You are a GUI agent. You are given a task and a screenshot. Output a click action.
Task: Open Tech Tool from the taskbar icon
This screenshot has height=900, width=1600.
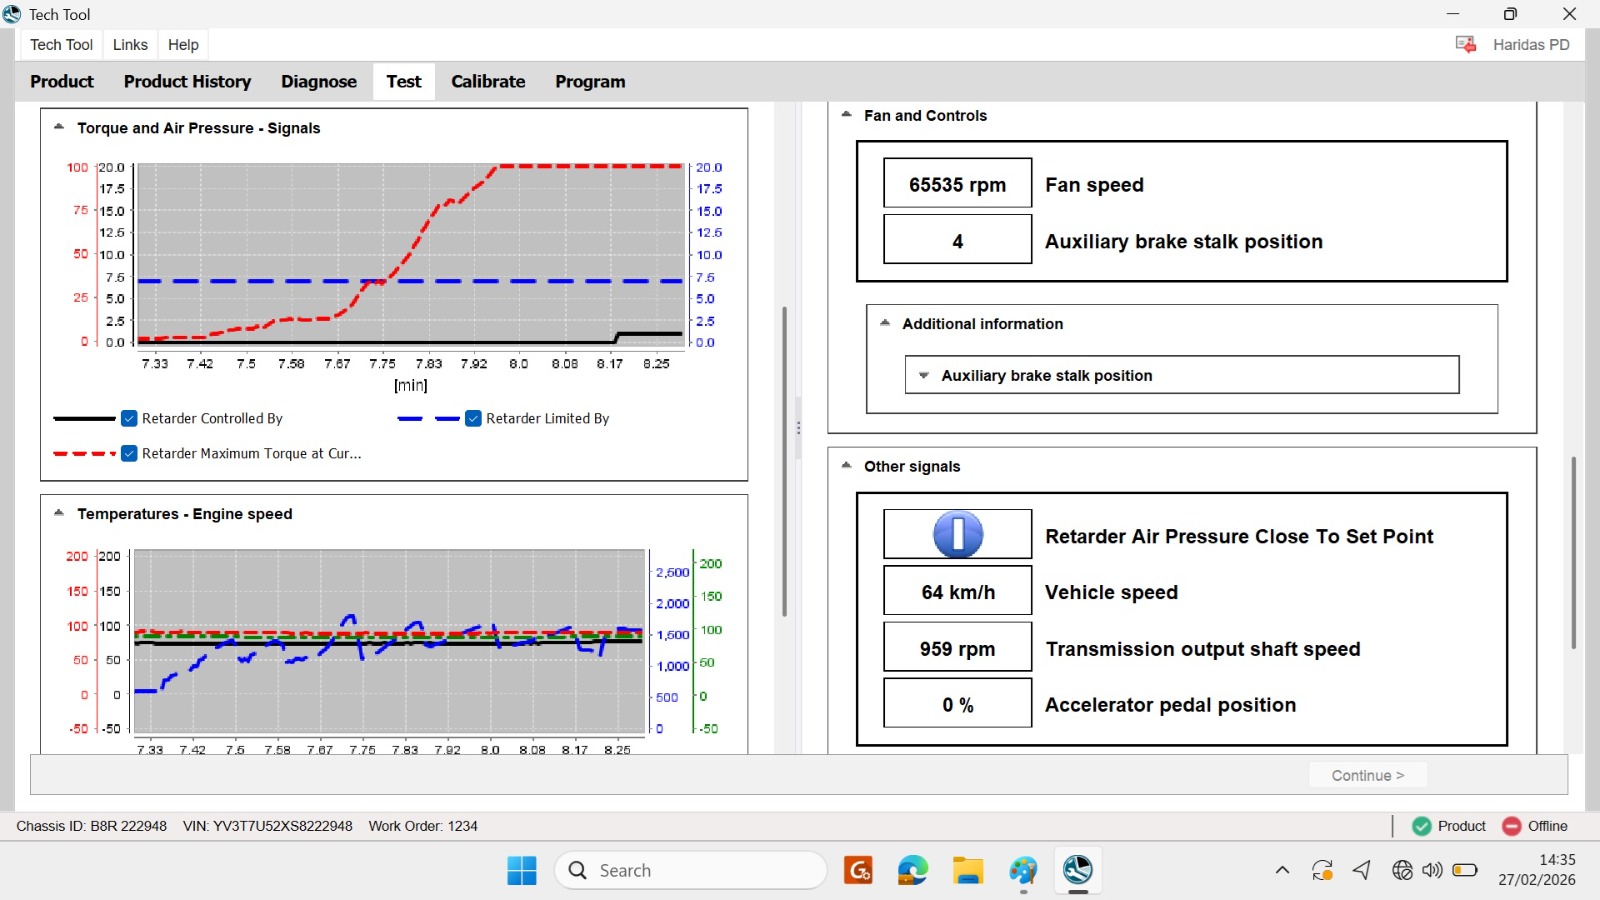1077,870
